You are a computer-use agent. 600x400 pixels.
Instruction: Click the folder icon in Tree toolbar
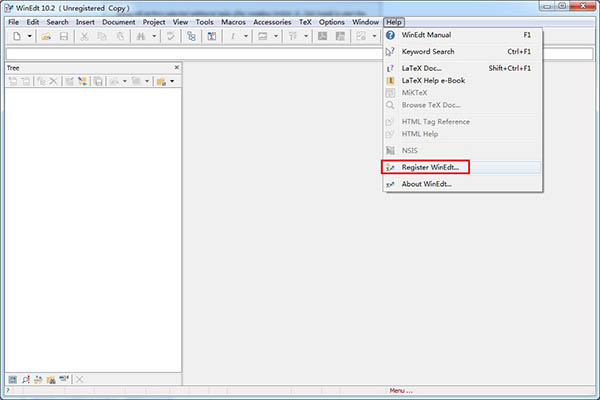click(x=161, y=81)
